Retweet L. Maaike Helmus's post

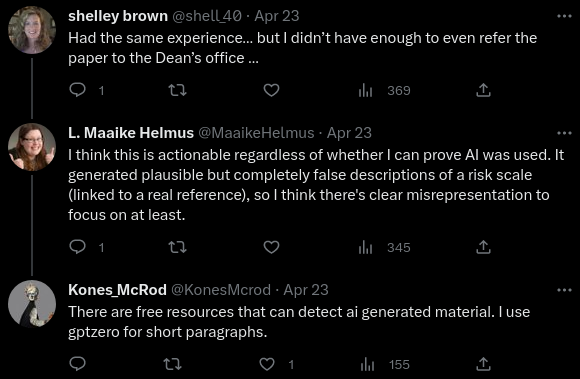pyautogui.click(x=178, y=247)
